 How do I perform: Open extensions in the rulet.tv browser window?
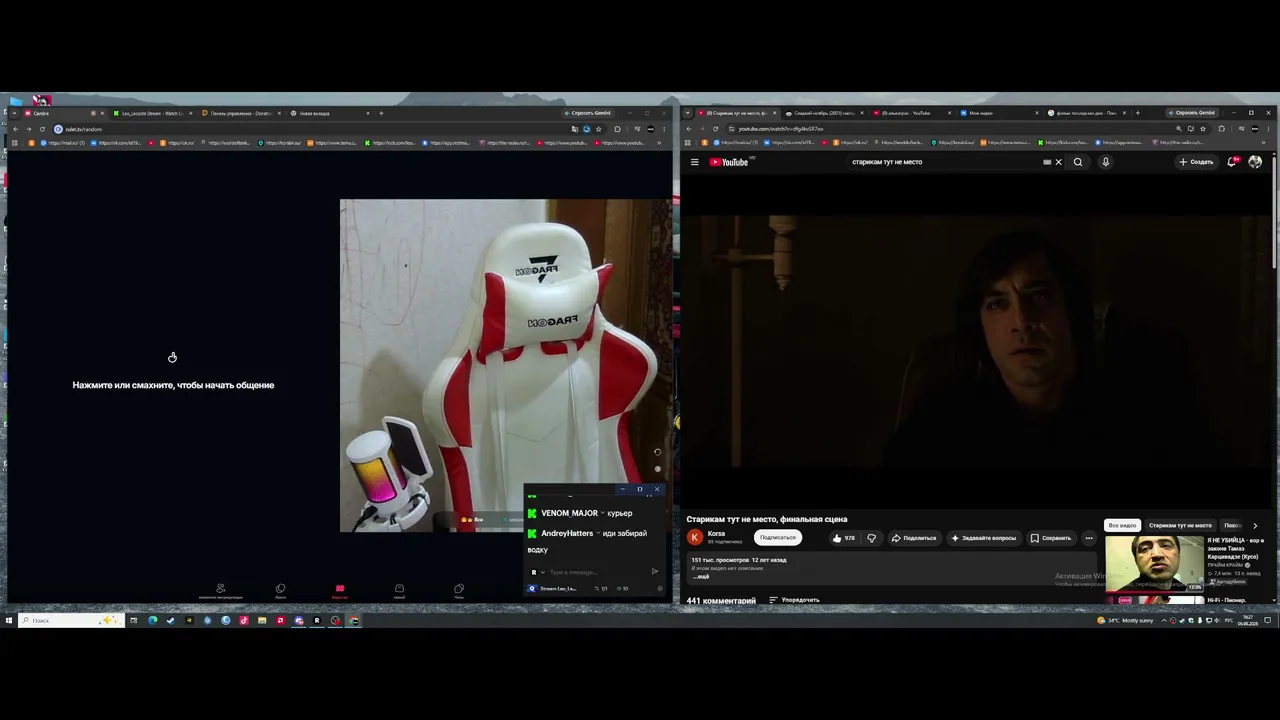pyautogui.click(x=617, y=129)
